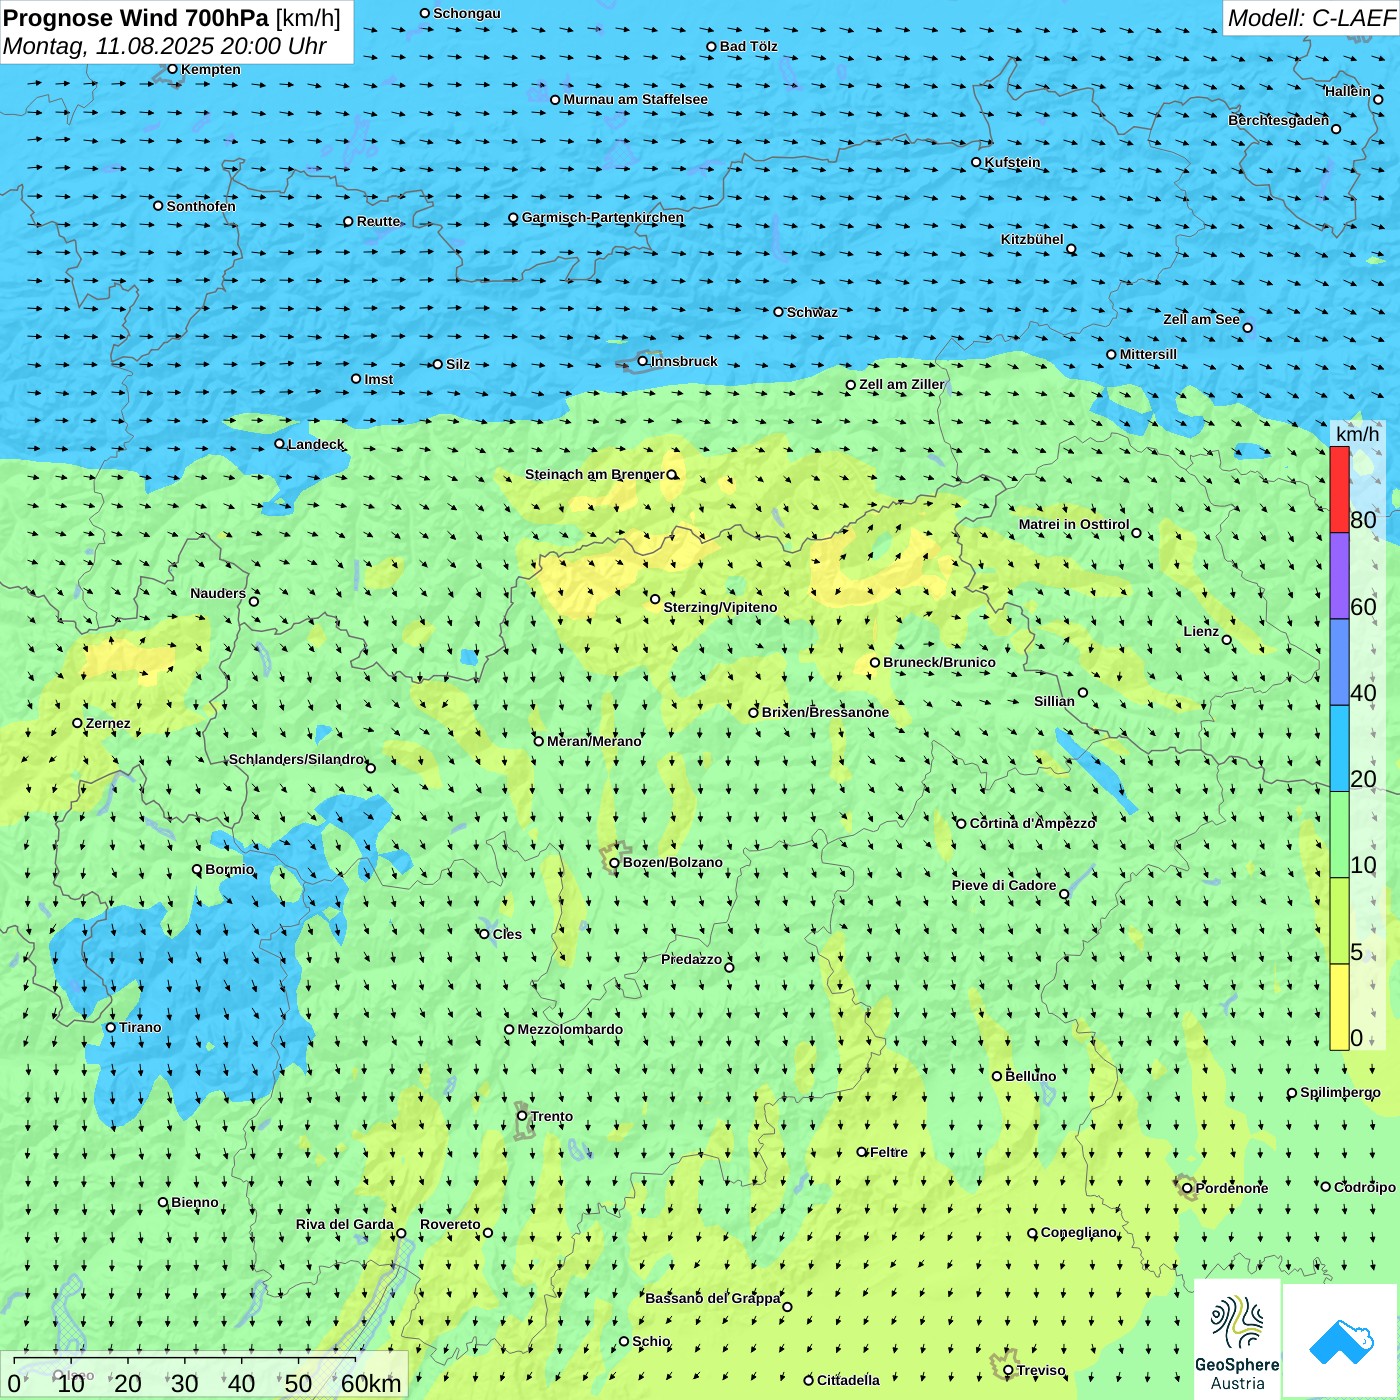Click the Landeck city marker
The image size is (1400, 1400).
click(280, 444)
